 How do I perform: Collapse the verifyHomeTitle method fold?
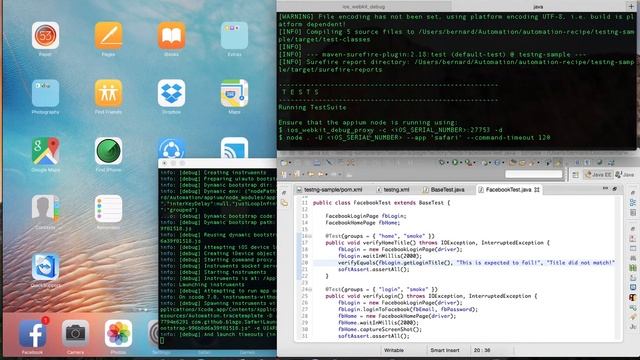(310, 236)
